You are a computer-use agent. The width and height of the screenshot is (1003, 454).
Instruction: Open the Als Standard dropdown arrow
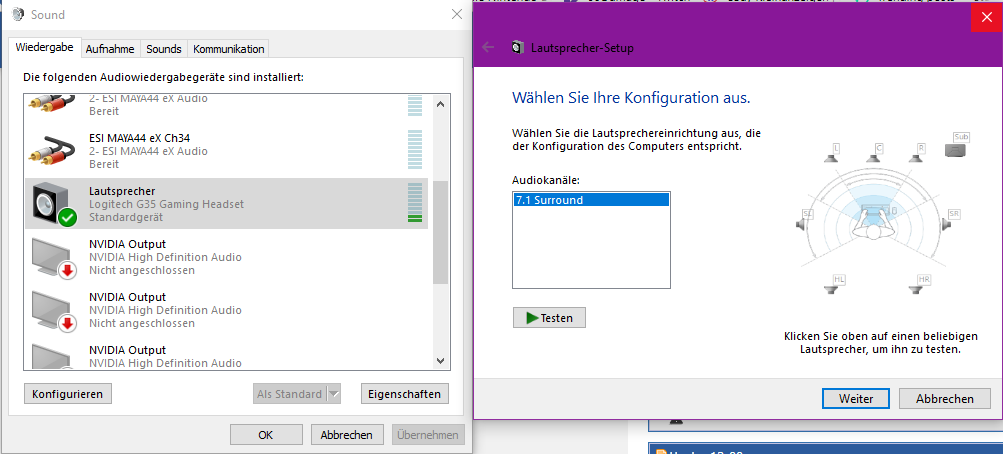tap(334, 394)
